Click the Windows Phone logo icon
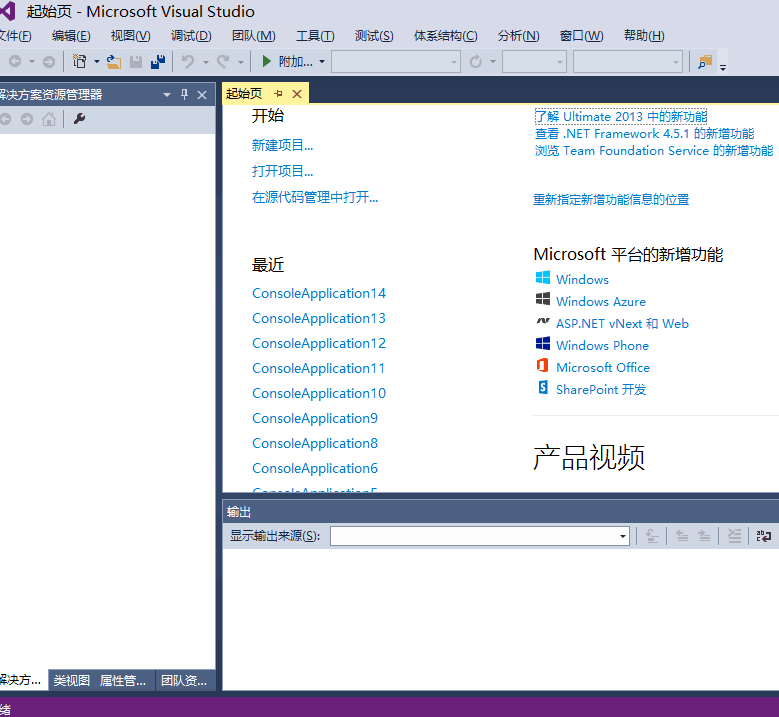This screenshot has height=717, width=779. [x=543, y=343]
